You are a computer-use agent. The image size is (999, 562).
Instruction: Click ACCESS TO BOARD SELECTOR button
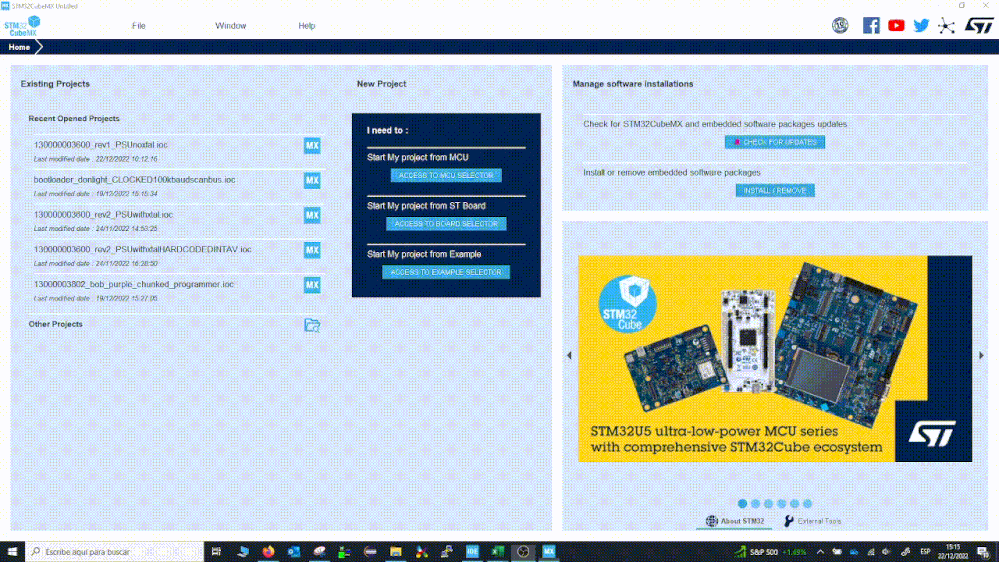(446, 224)
